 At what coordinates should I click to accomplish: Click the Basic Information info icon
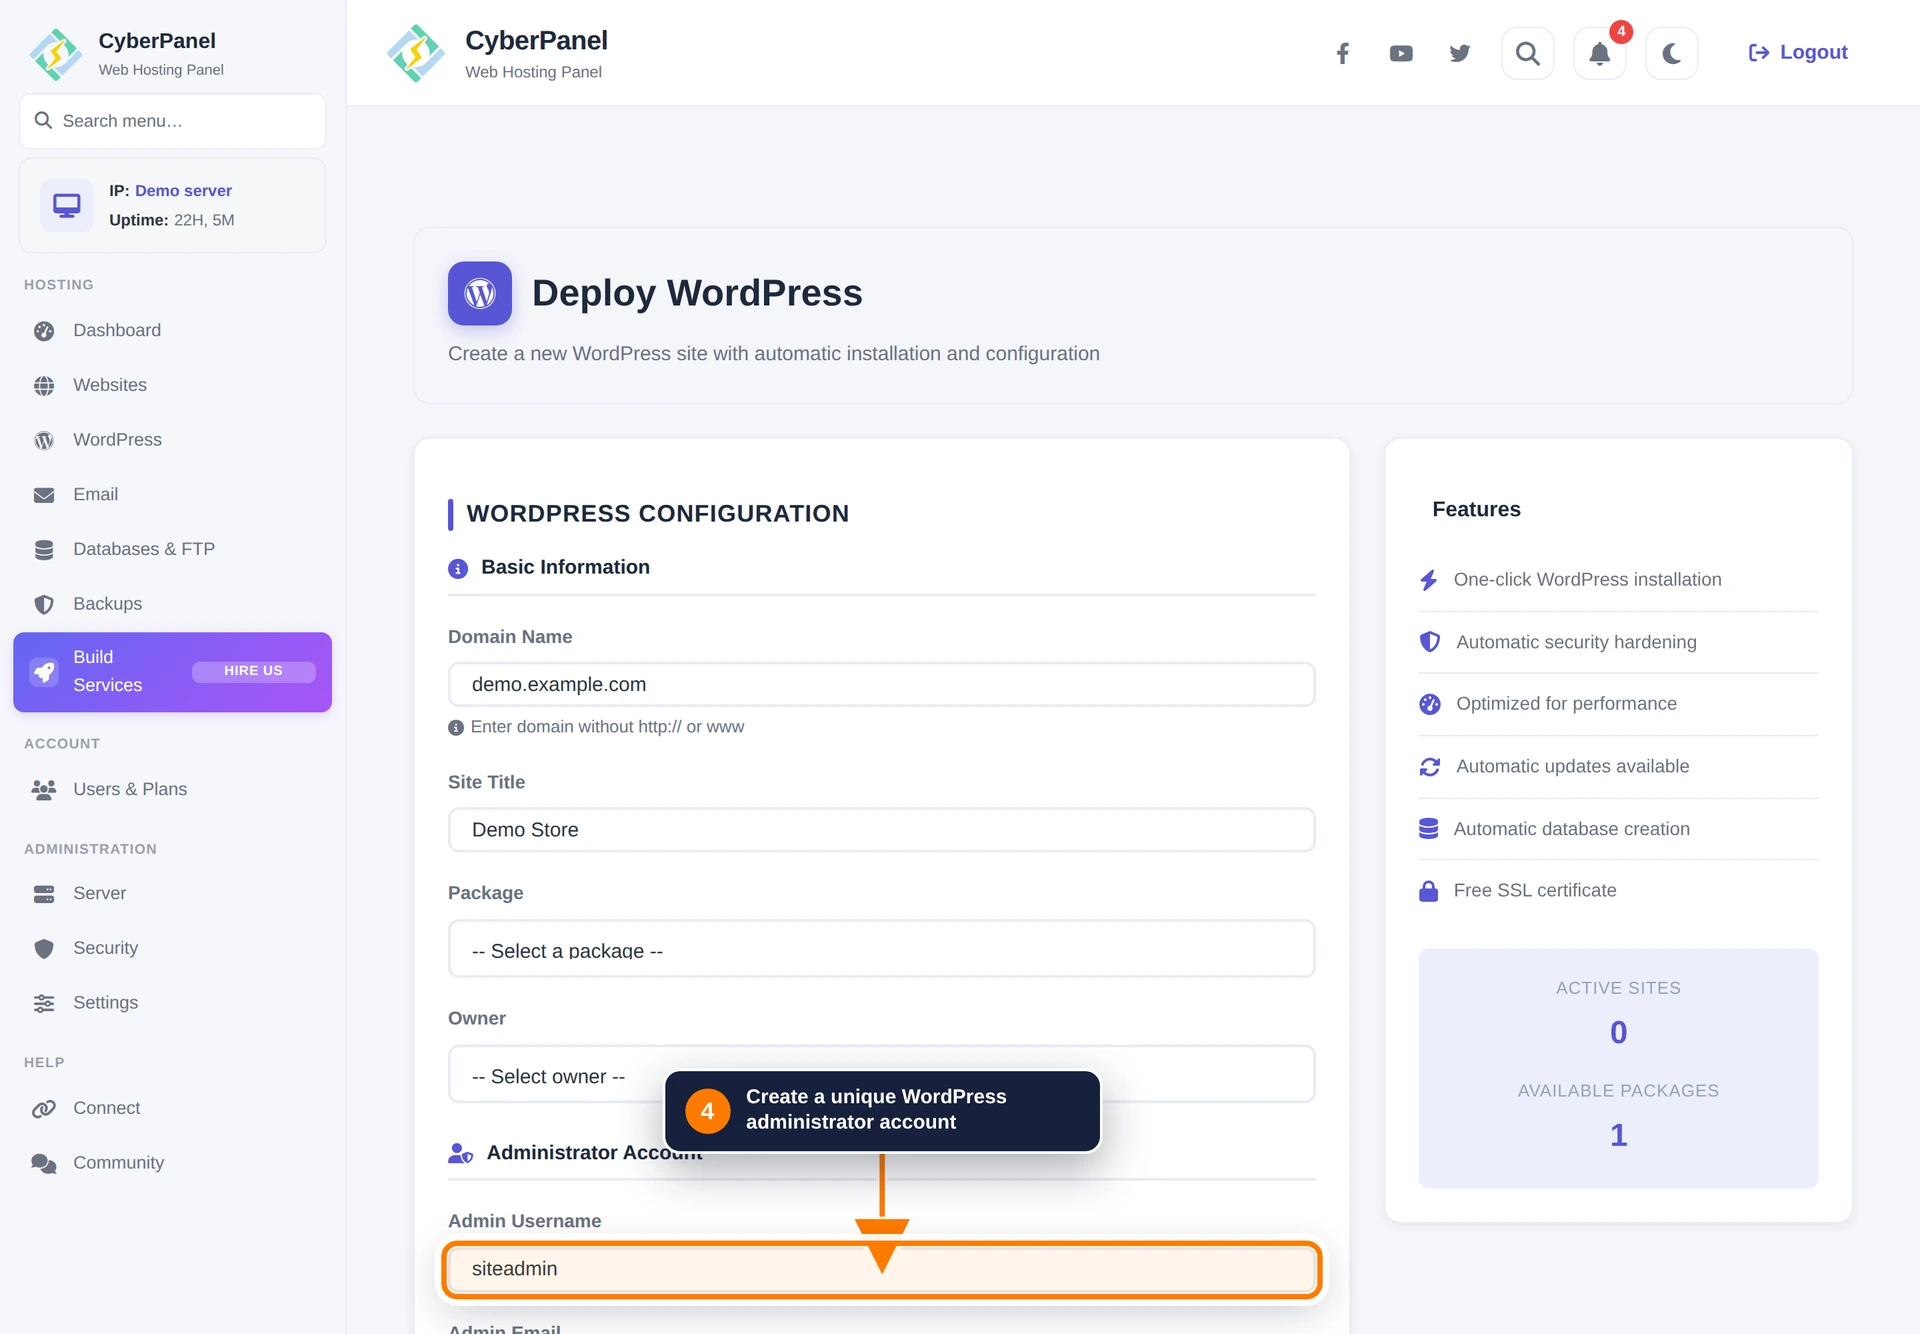(x=458, y=569)
